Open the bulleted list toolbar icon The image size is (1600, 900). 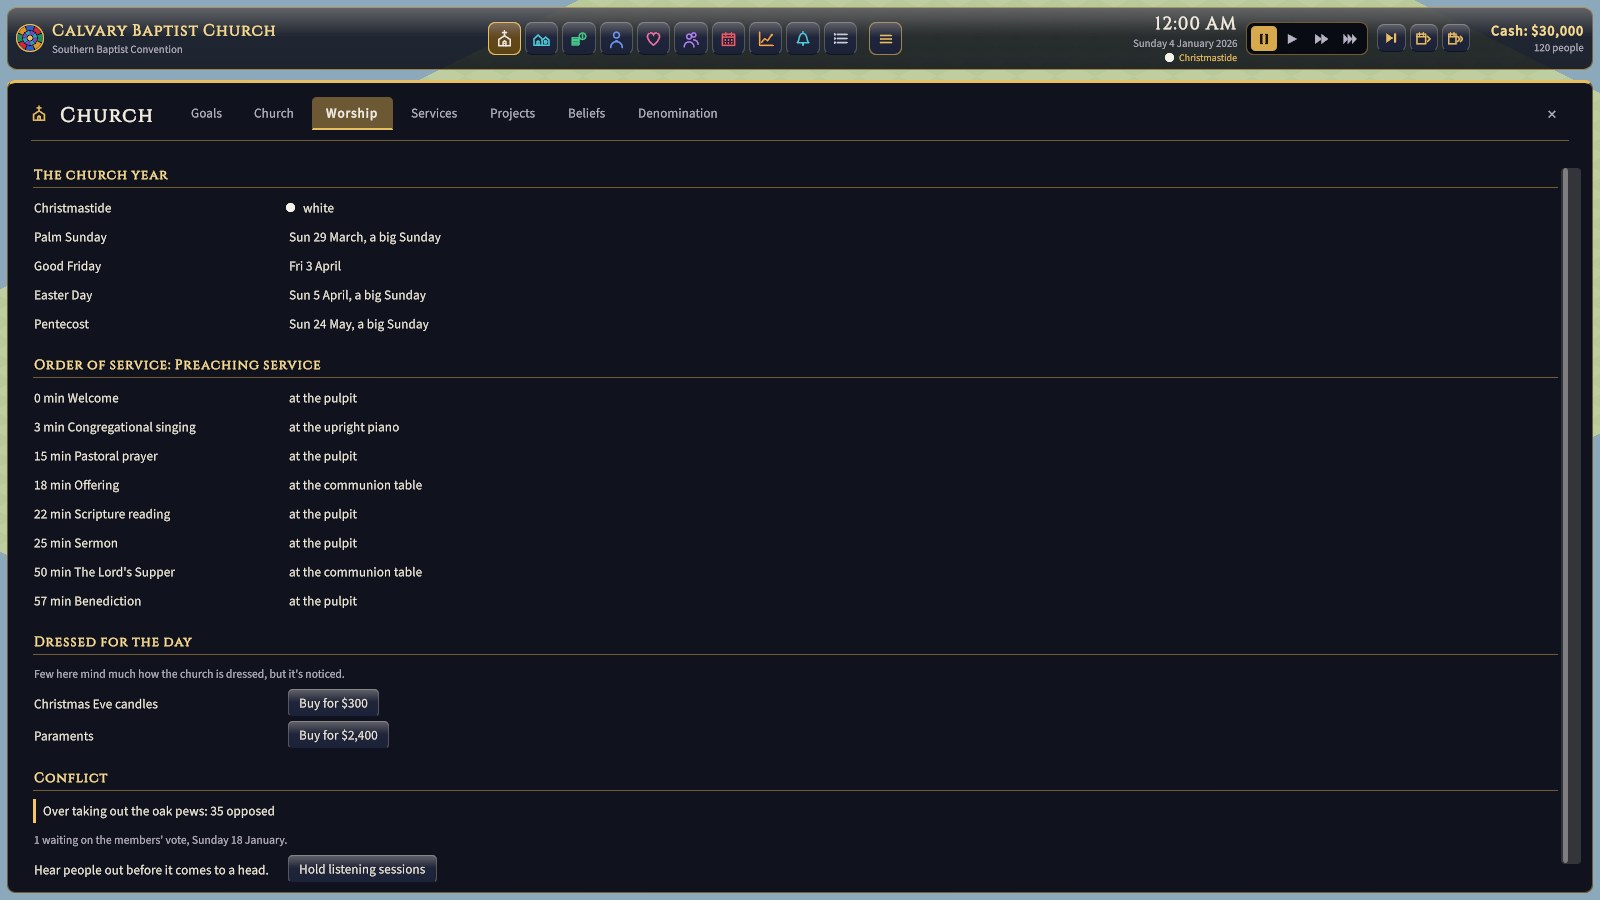tap(840, 39)
